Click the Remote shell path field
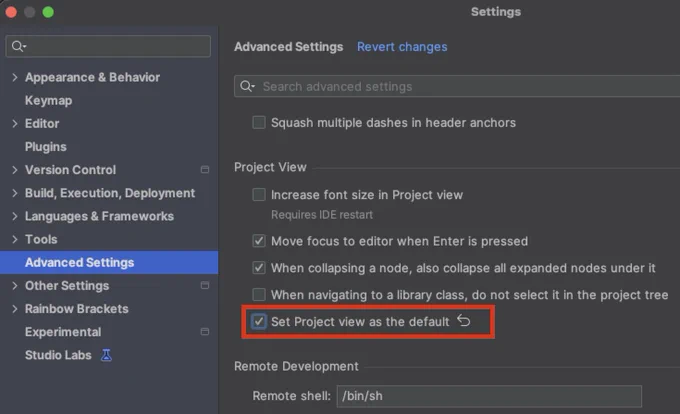Viewport: 680px width, 414px height. click(x=489, y=396)
